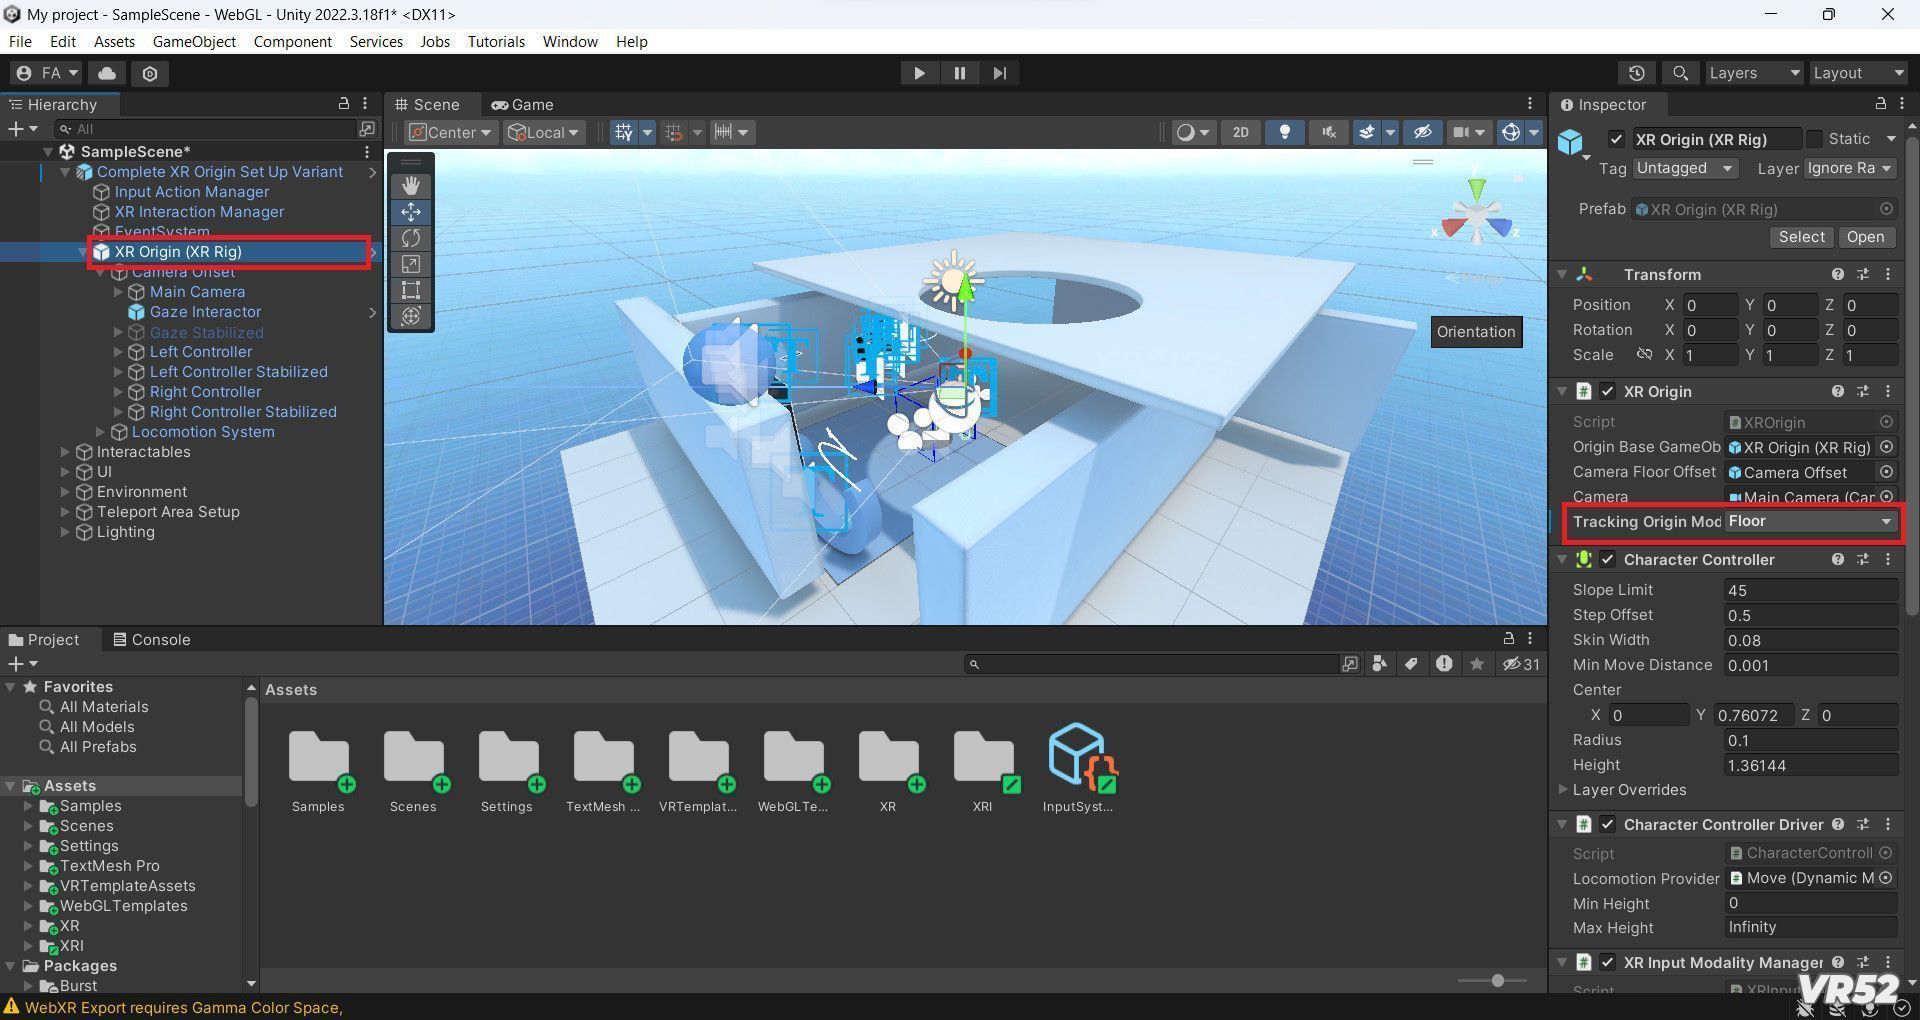1920x1020 pixels.
Task: Open the GameObject menu
Action: (194, 41)
